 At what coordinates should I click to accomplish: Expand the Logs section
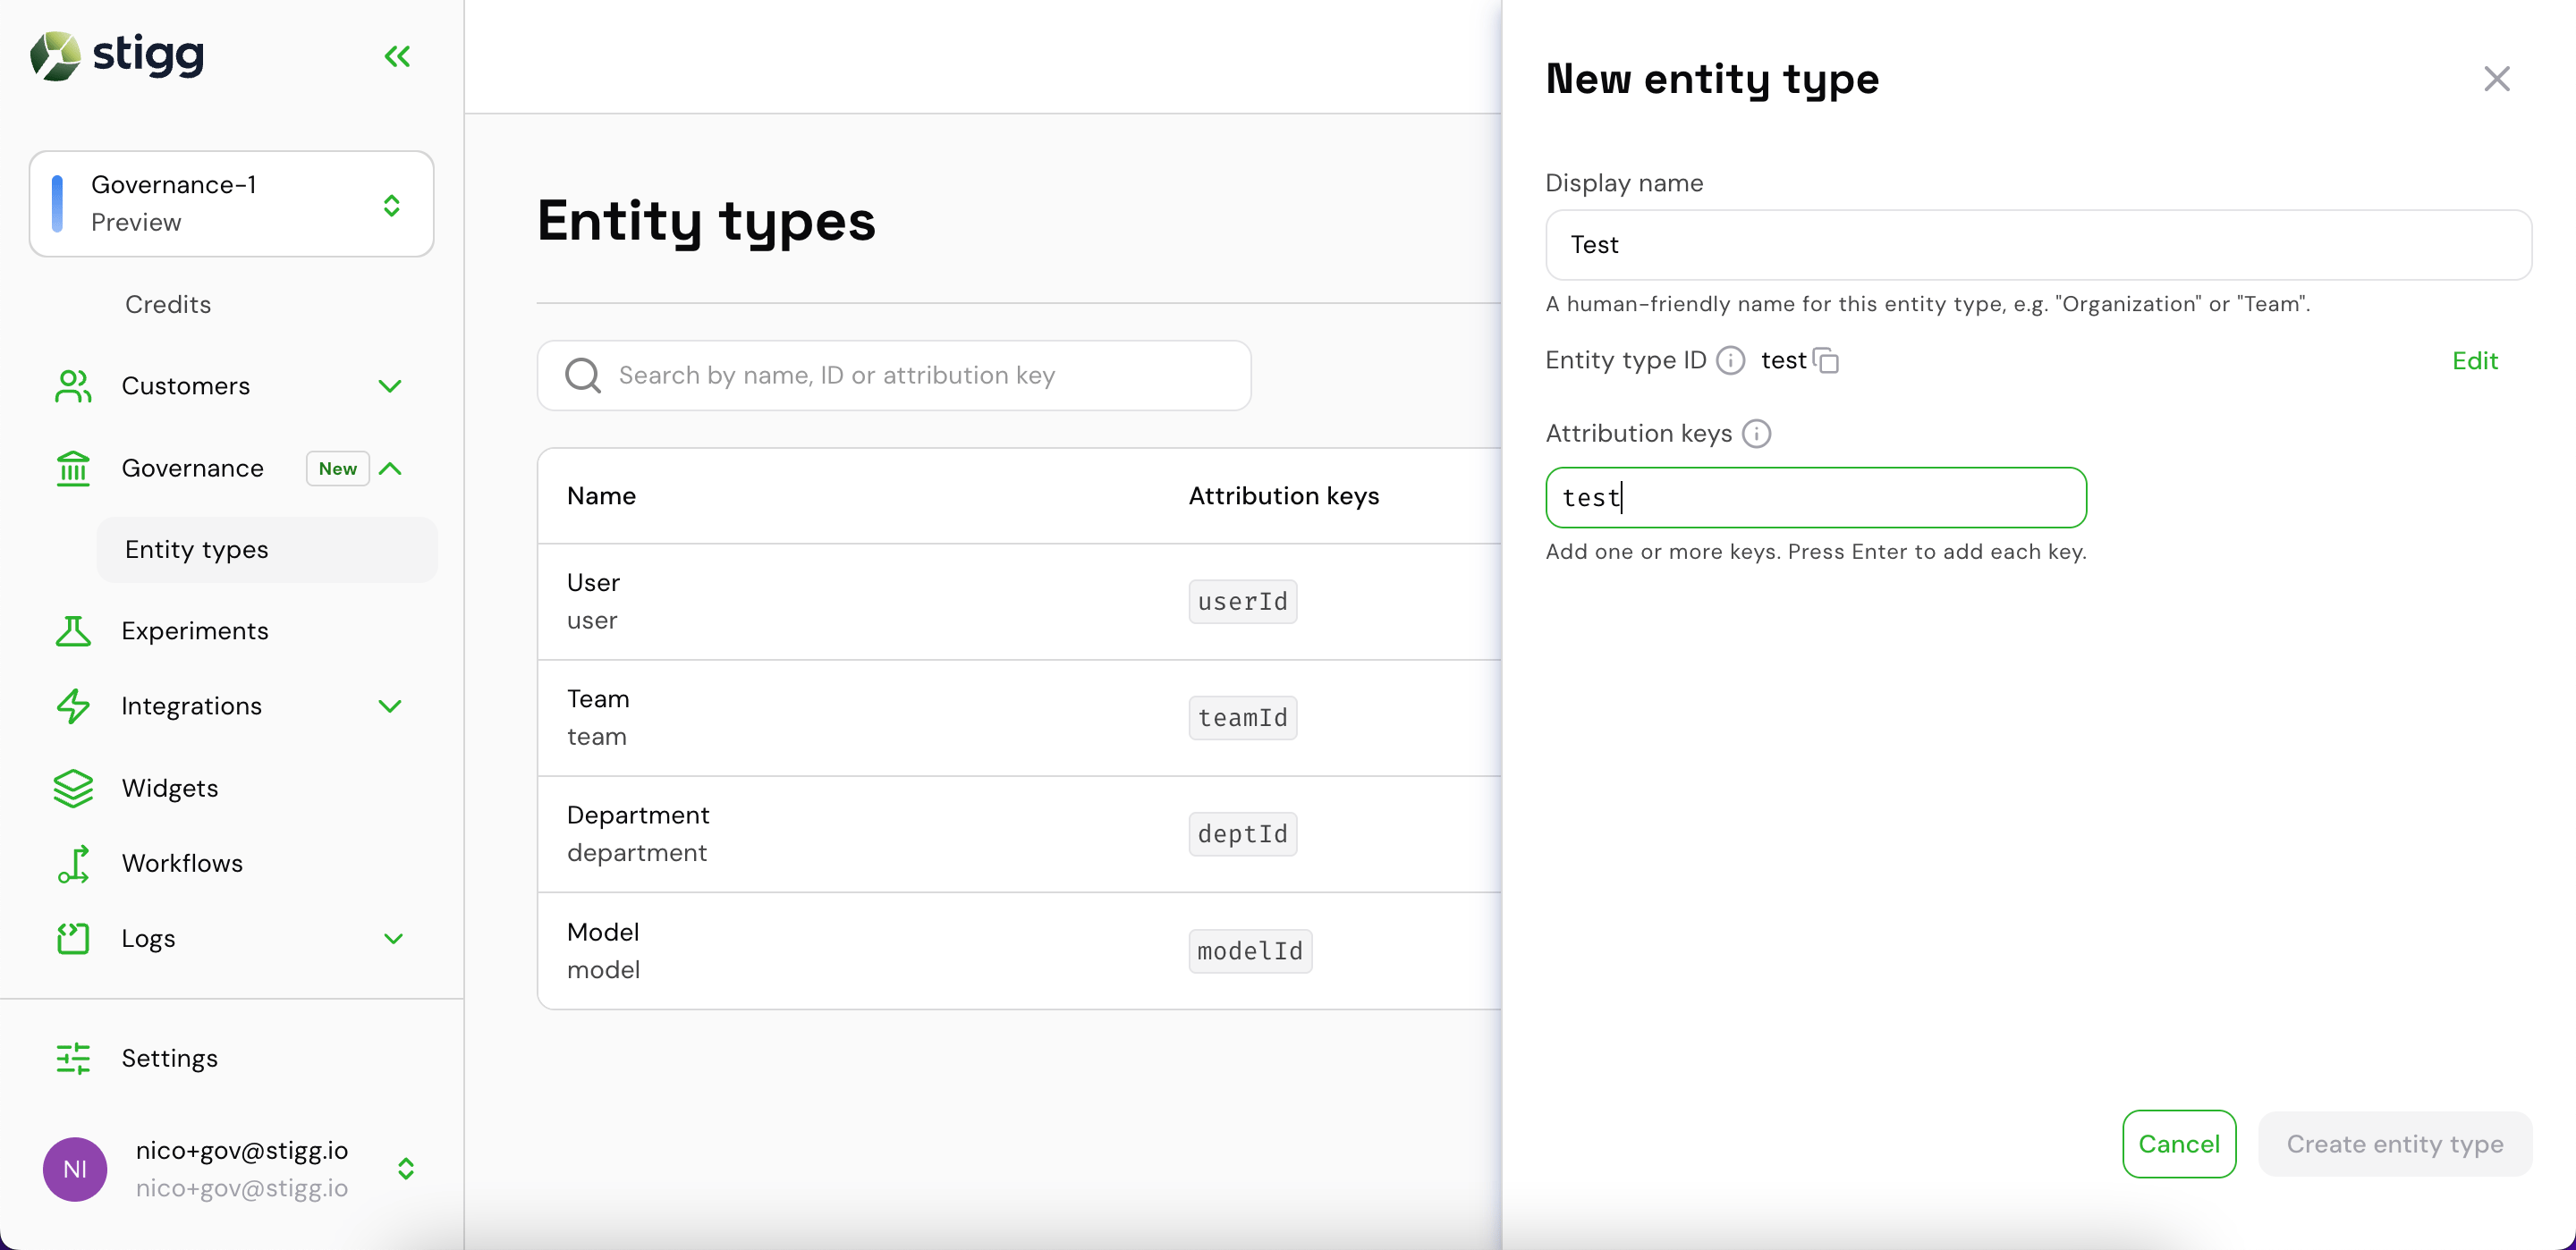[393, 939]
